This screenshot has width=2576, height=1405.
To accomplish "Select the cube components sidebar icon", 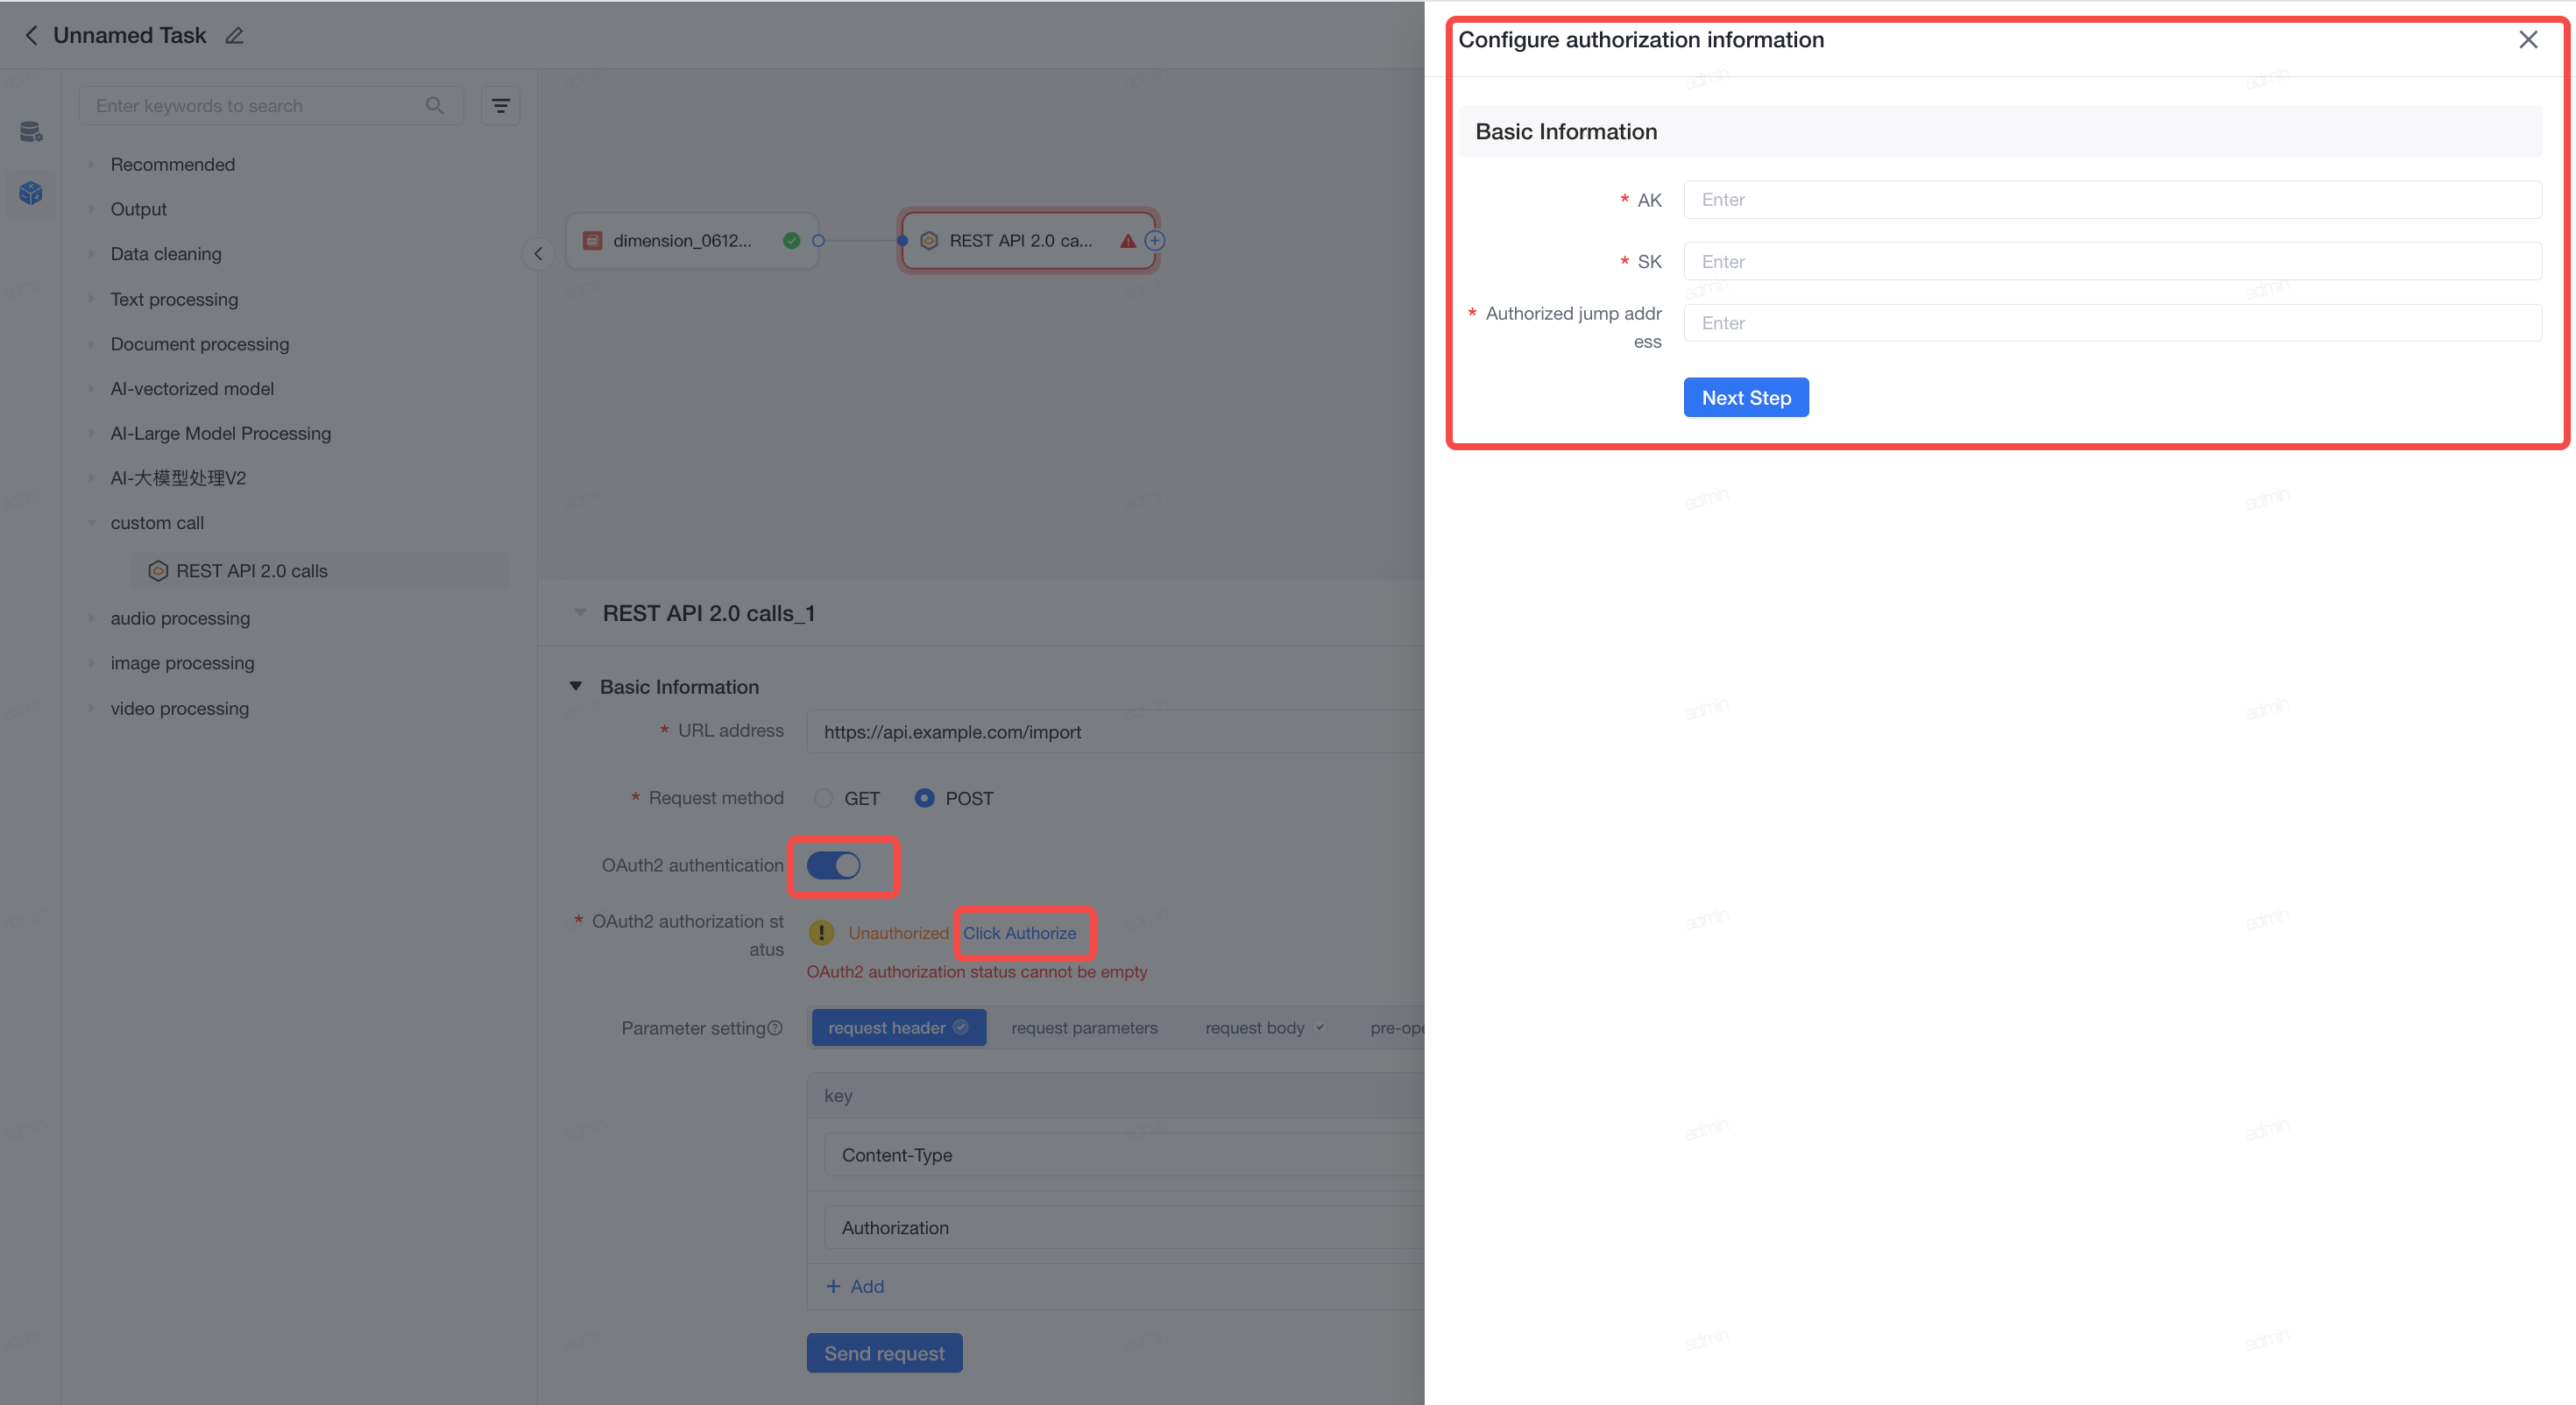I will click(x=31, y=192).
